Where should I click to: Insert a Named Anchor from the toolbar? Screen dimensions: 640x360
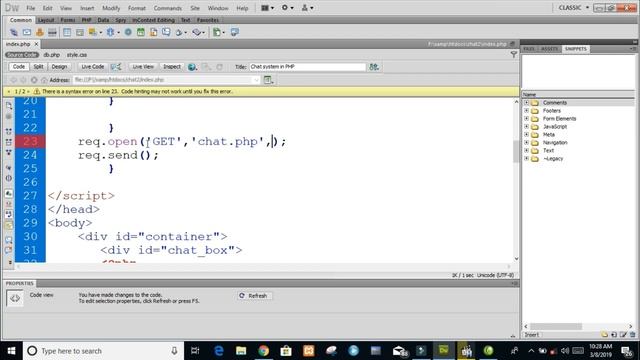(40, 32)
